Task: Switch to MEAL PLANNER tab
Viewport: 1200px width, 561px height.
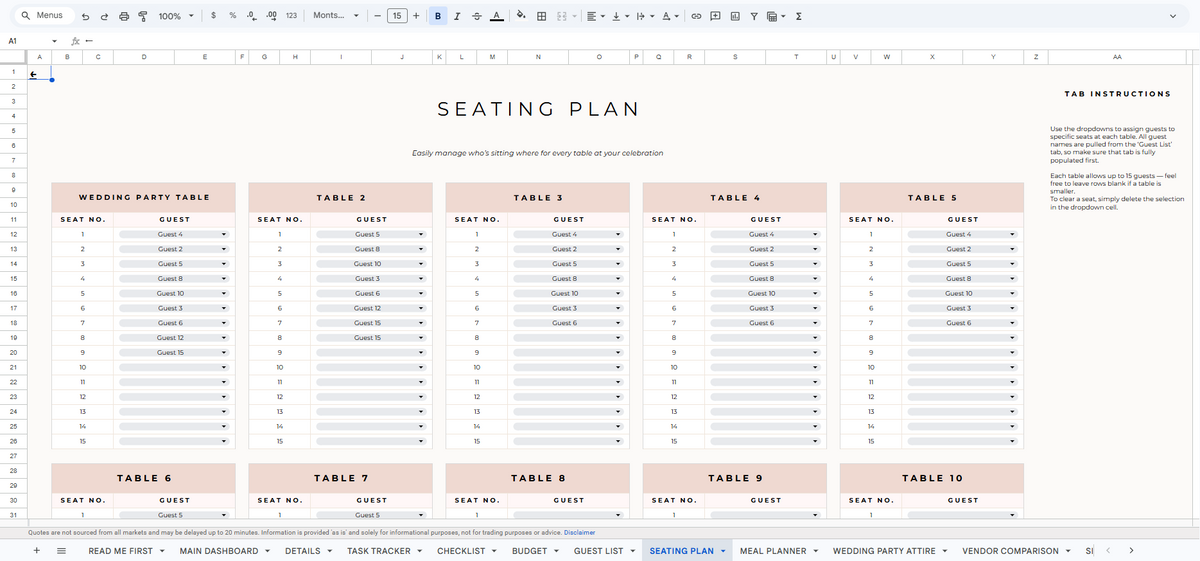Action: click(x=773, y=551)
